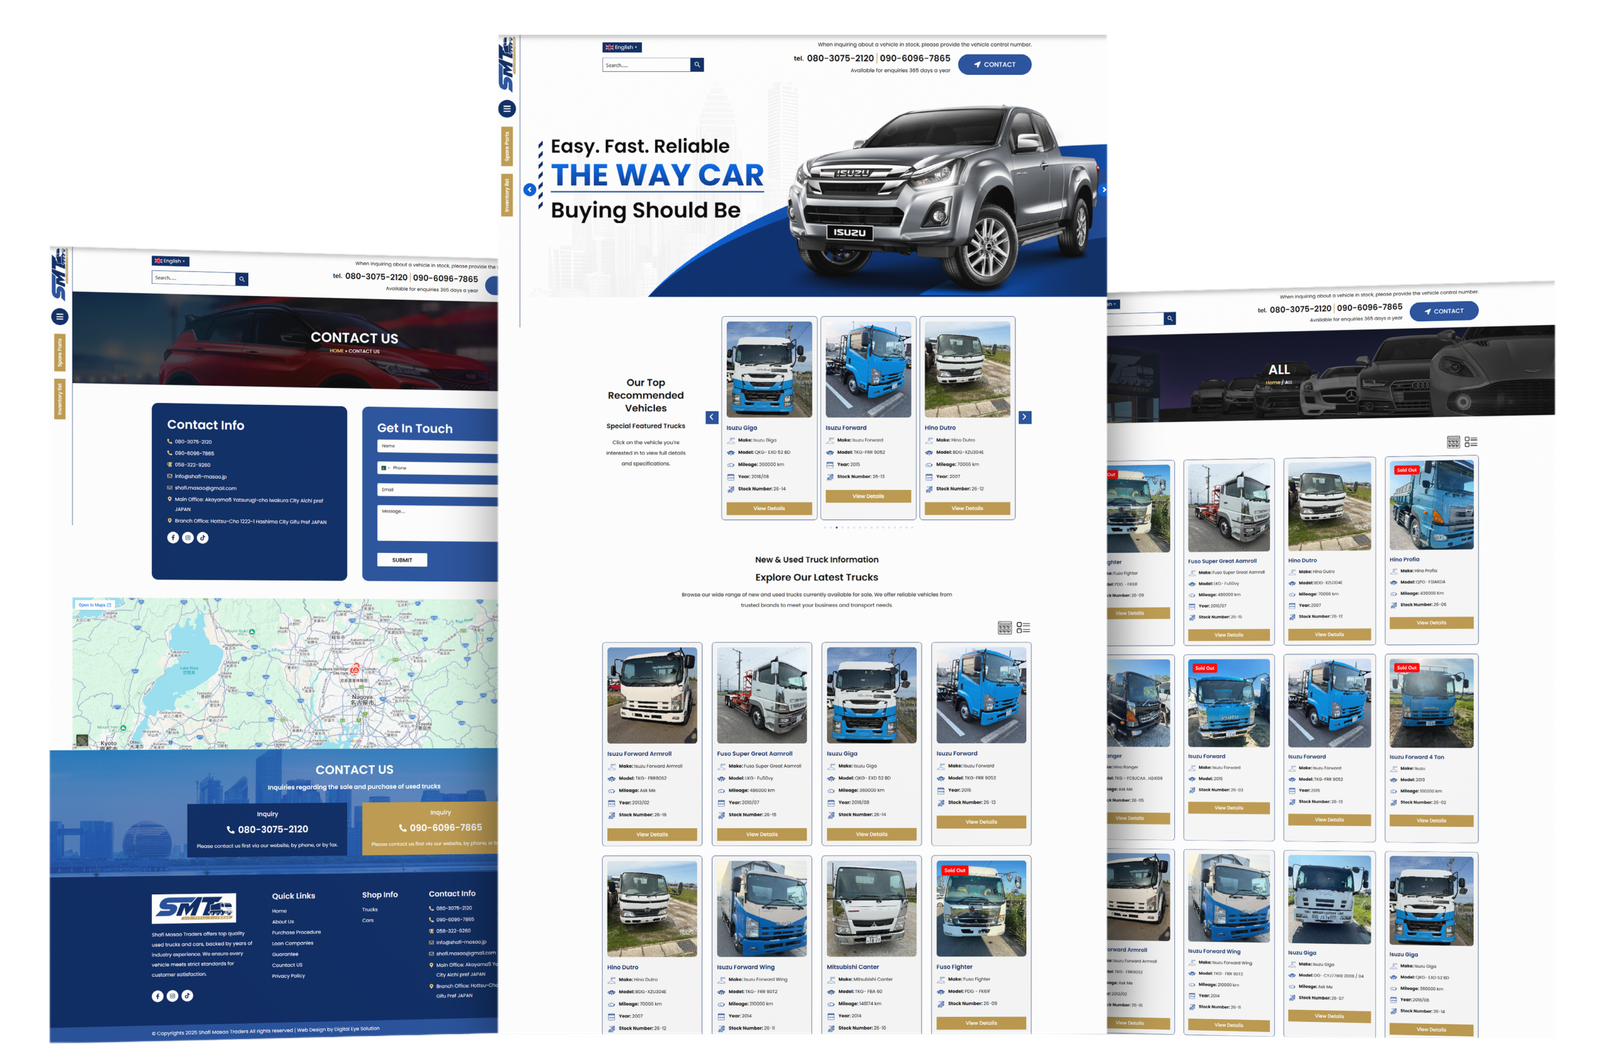Click SMT logo at homepage top corner
The height and width of the screenshot is (1063, 1600).
point(507,65)
